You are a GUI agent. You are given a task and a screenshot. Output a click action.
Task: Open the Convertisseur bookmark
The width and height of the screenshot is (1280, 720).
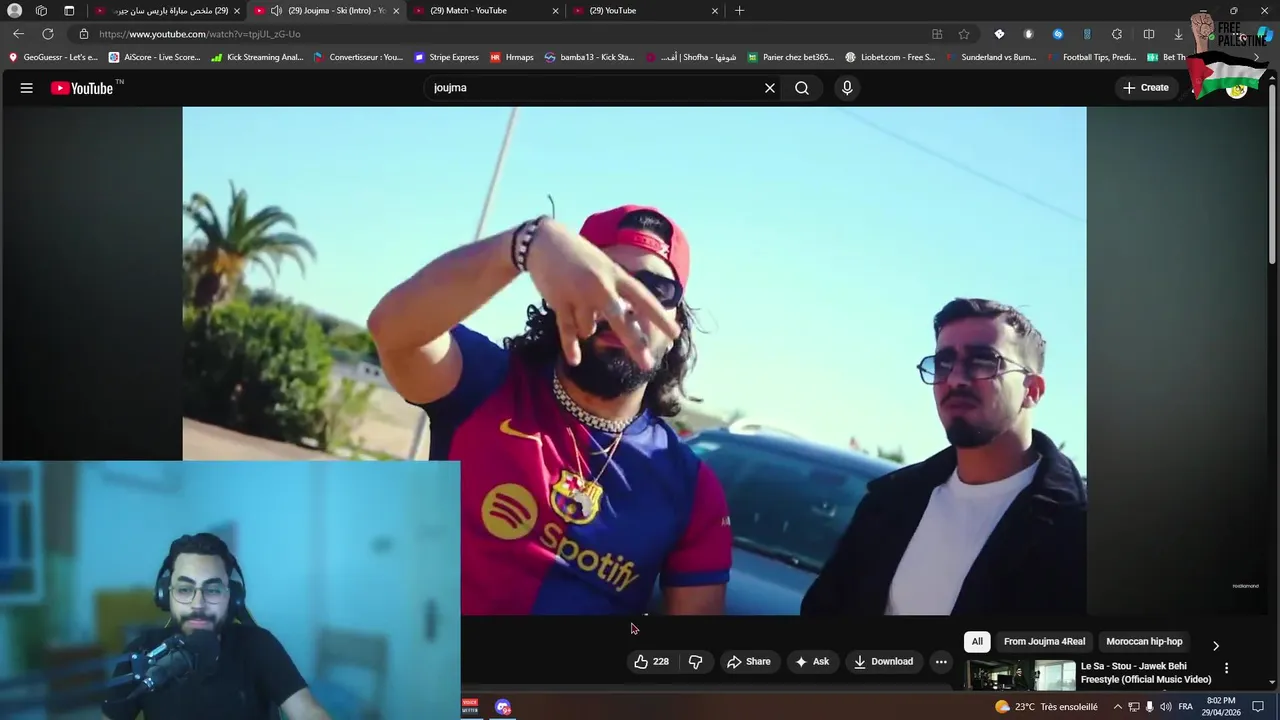[x=358, y=57]
